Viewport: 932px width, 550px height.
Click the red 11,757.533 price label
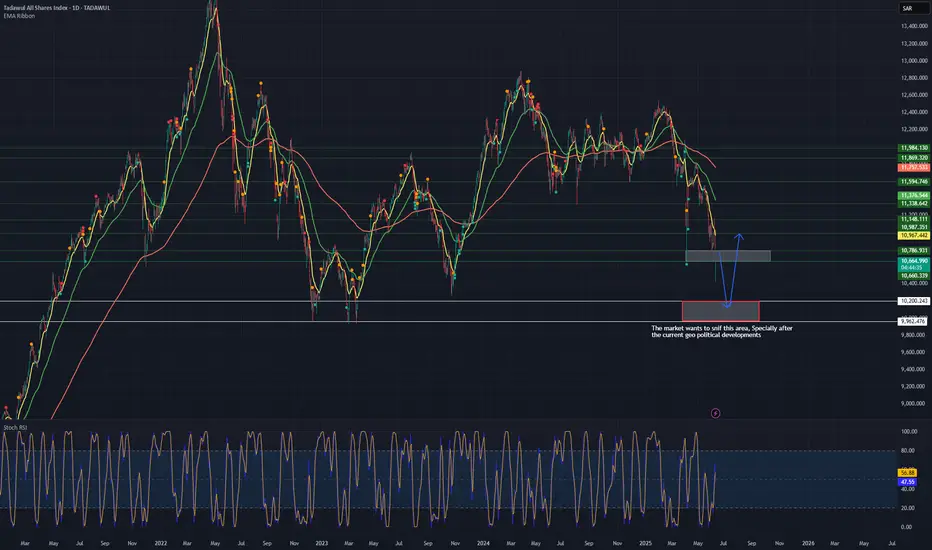914,168
